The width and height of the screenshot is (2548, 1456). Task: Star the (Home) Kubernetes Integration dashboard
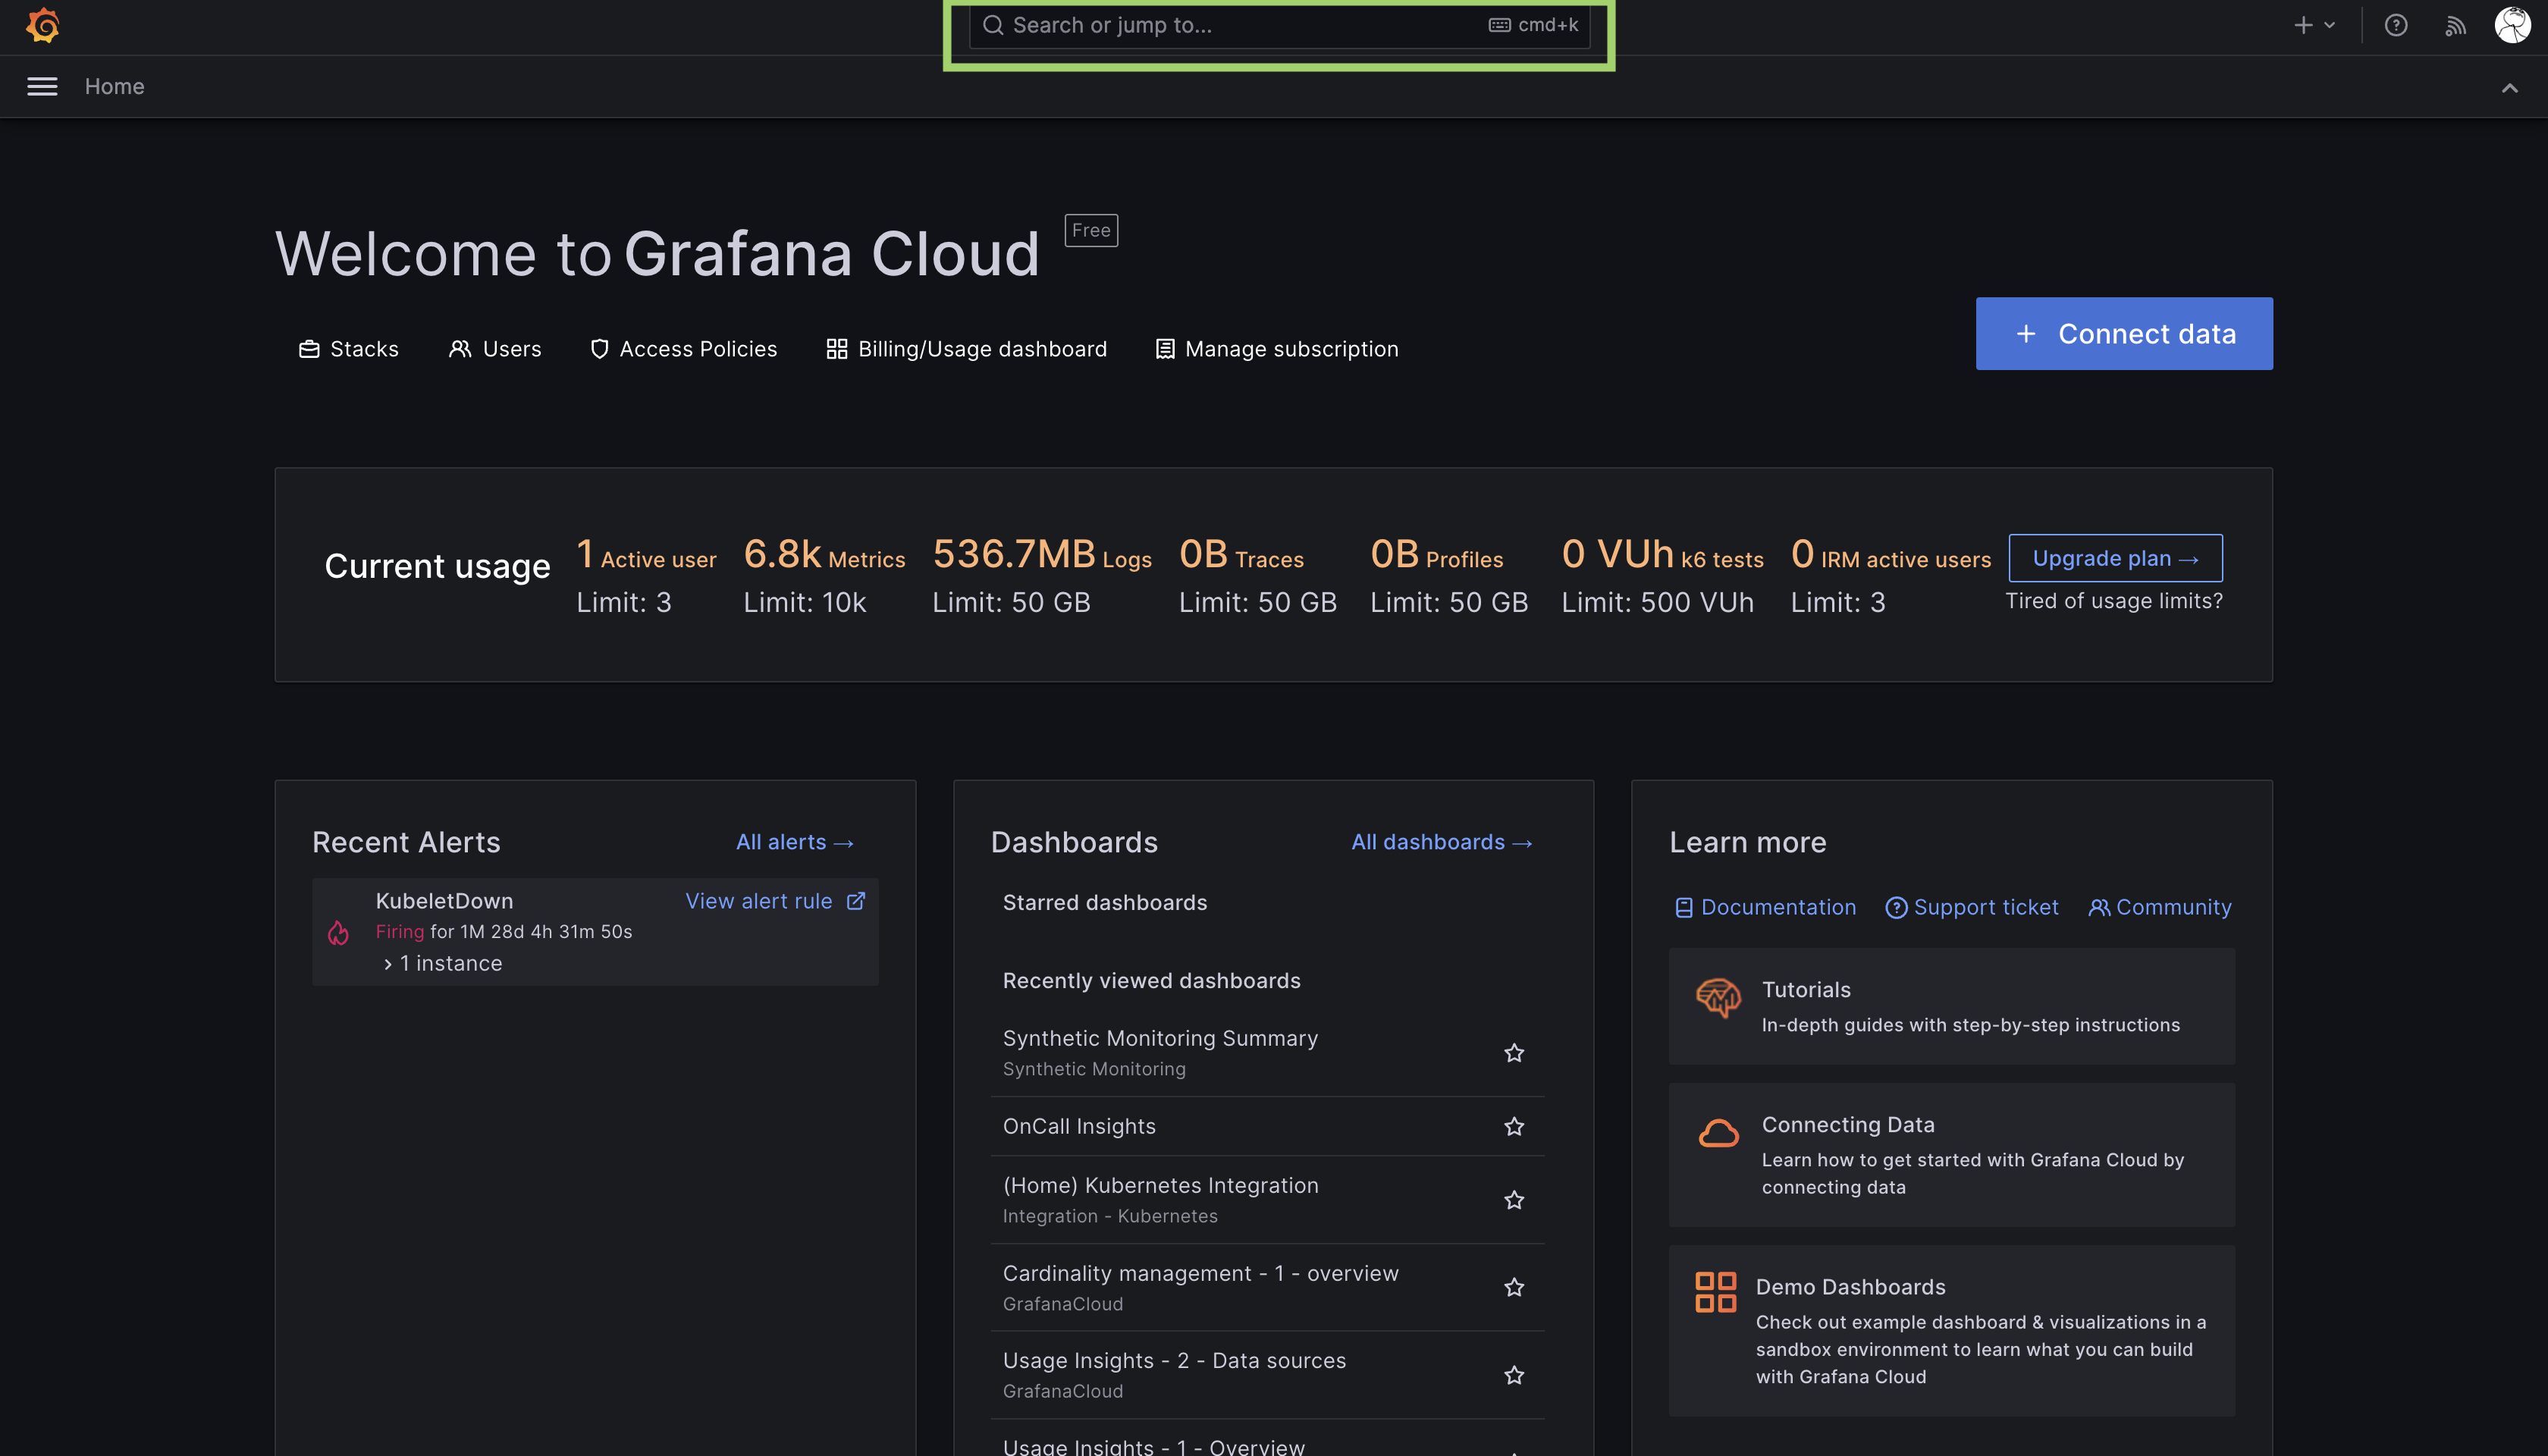pos(1514,1200)
